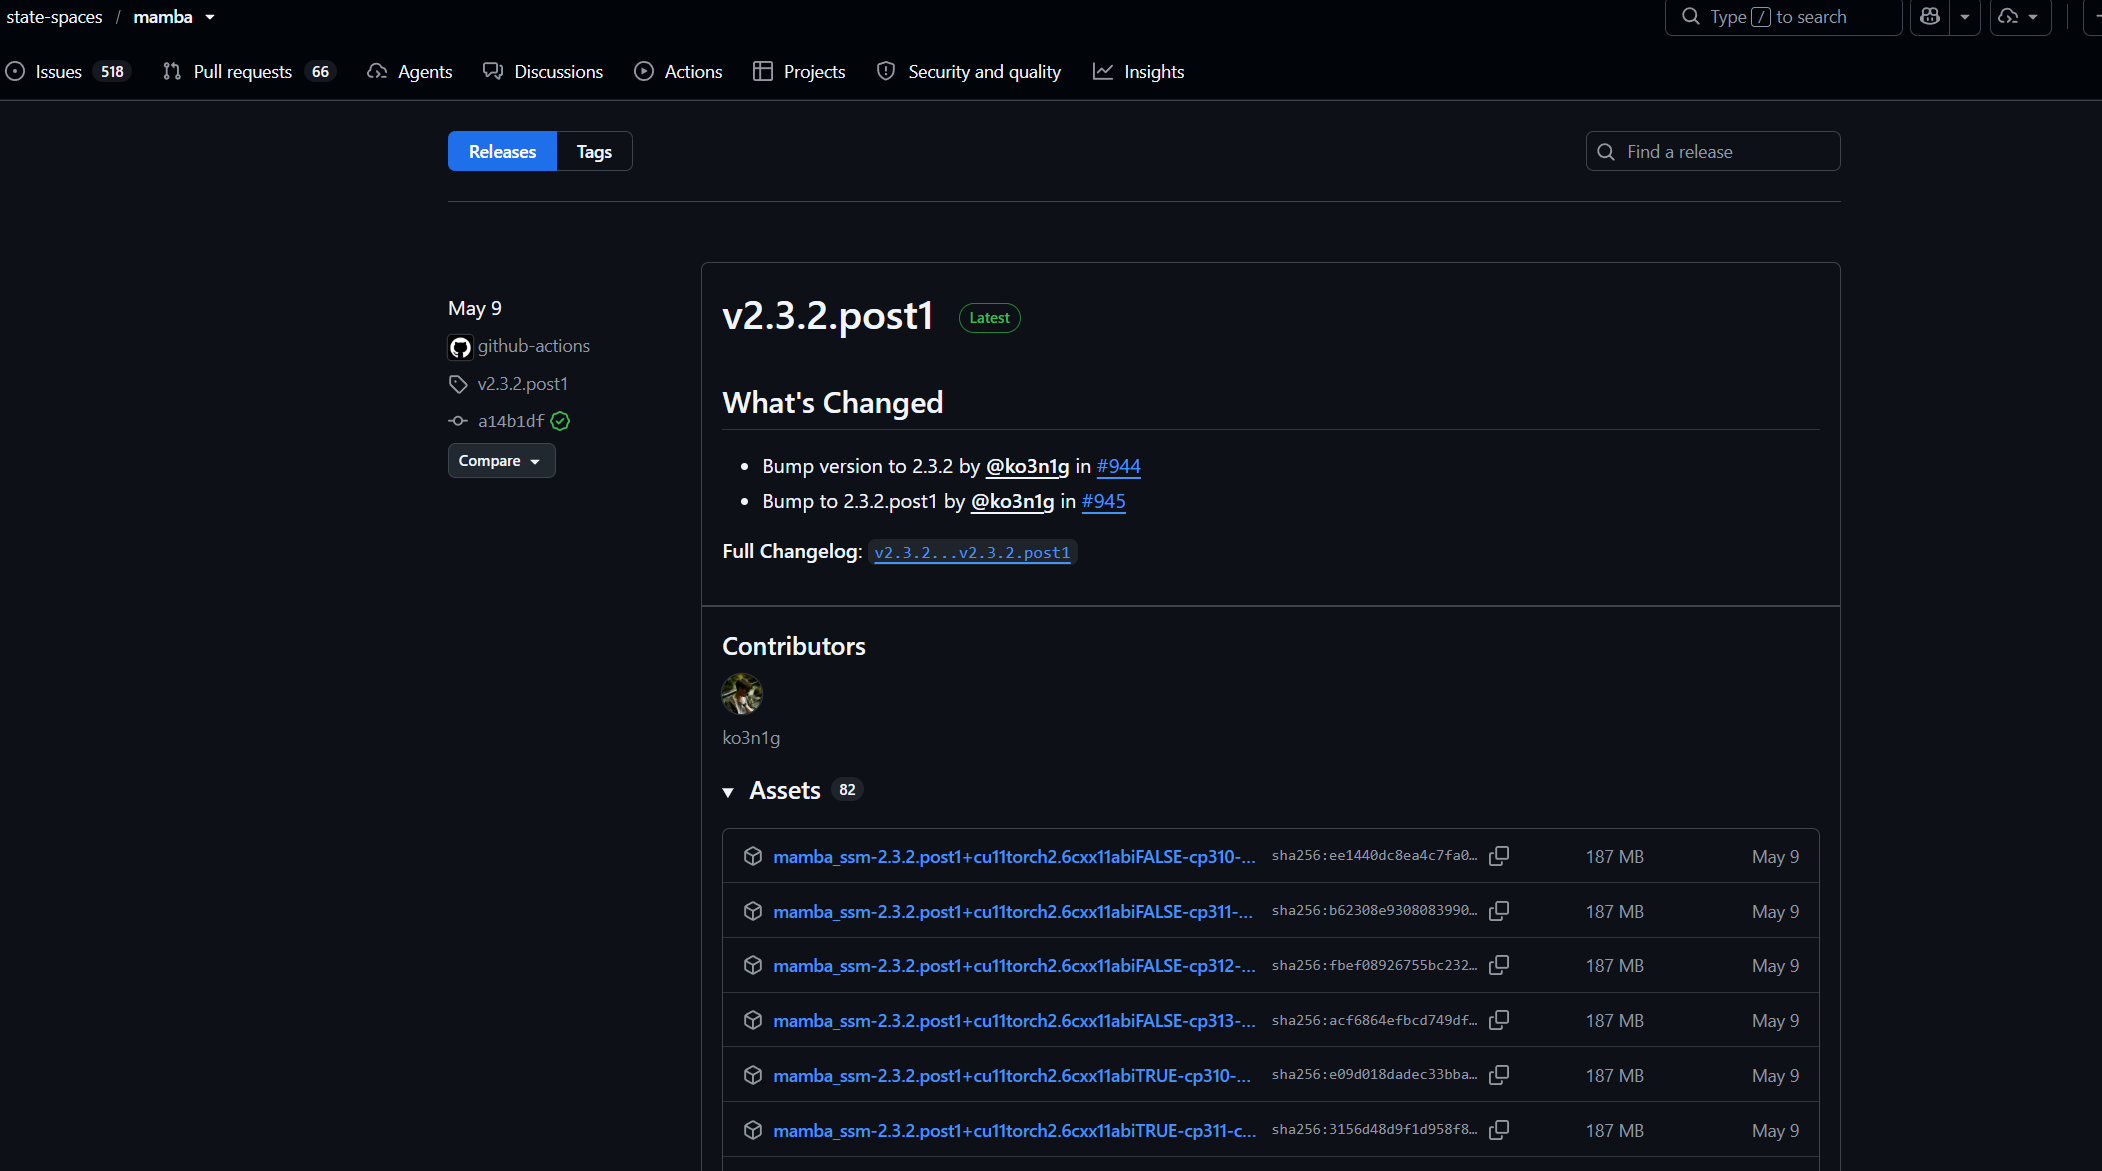Click package icon of cxx11abiTRUE-cp311 asset
This screenshot has height=1171, width=2102.
coord(753,1130)
